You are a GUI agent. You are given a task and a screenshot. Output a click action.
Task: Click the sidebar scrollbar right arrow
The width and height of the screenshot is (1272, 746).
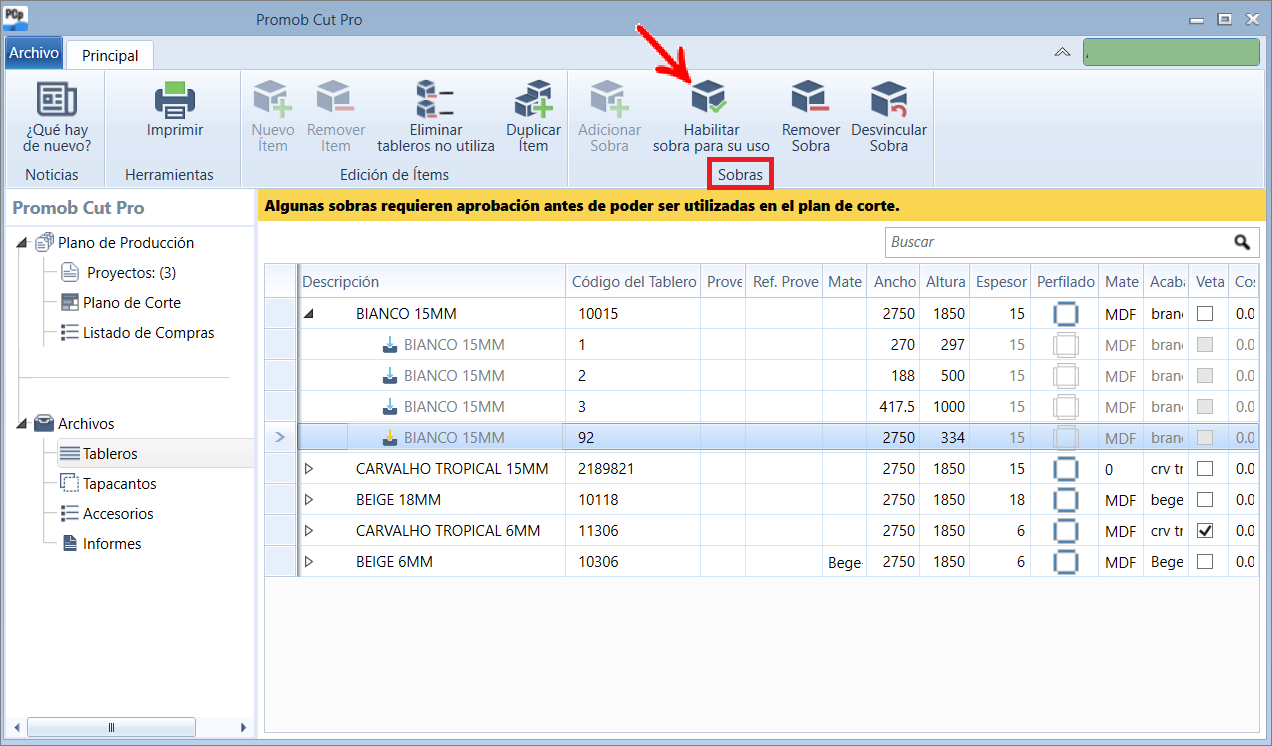244,727
